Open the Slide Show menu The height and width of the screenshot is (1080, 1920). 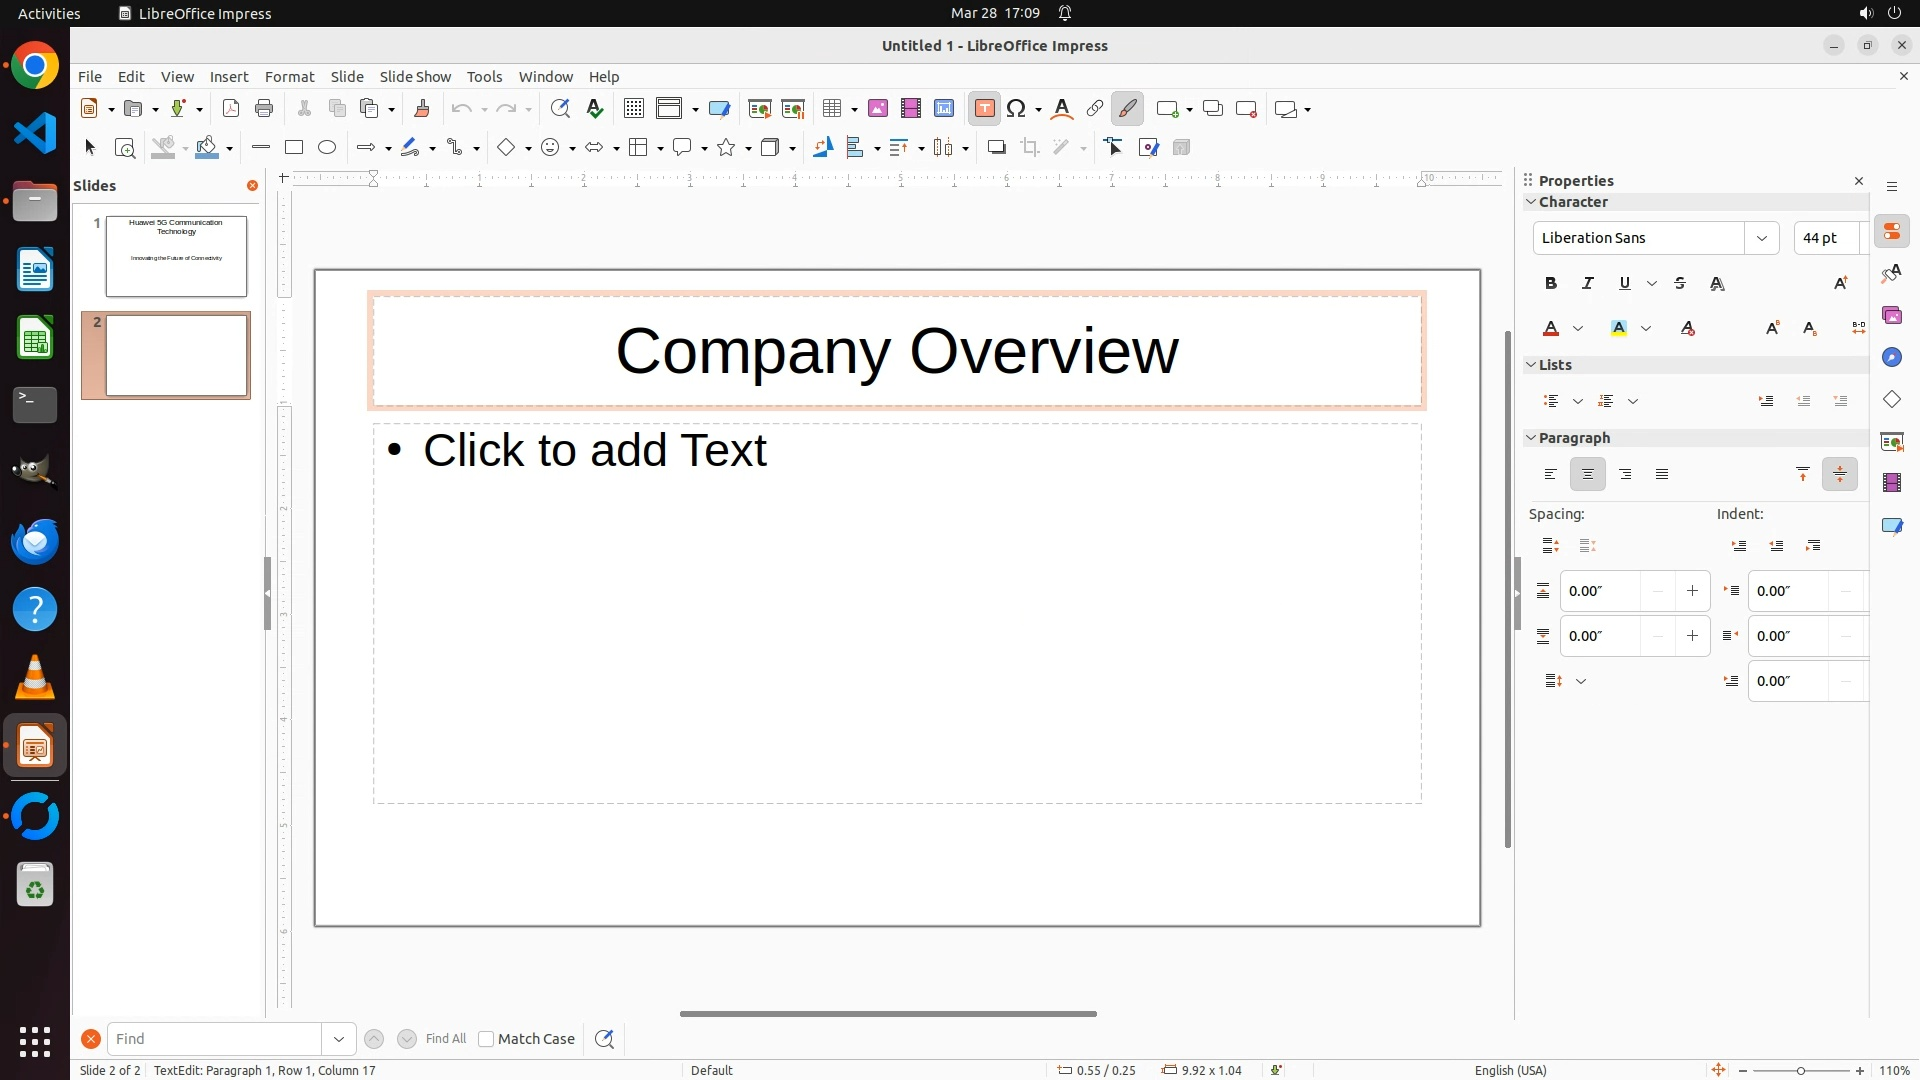pyautogui.click(x=415, y=77)
